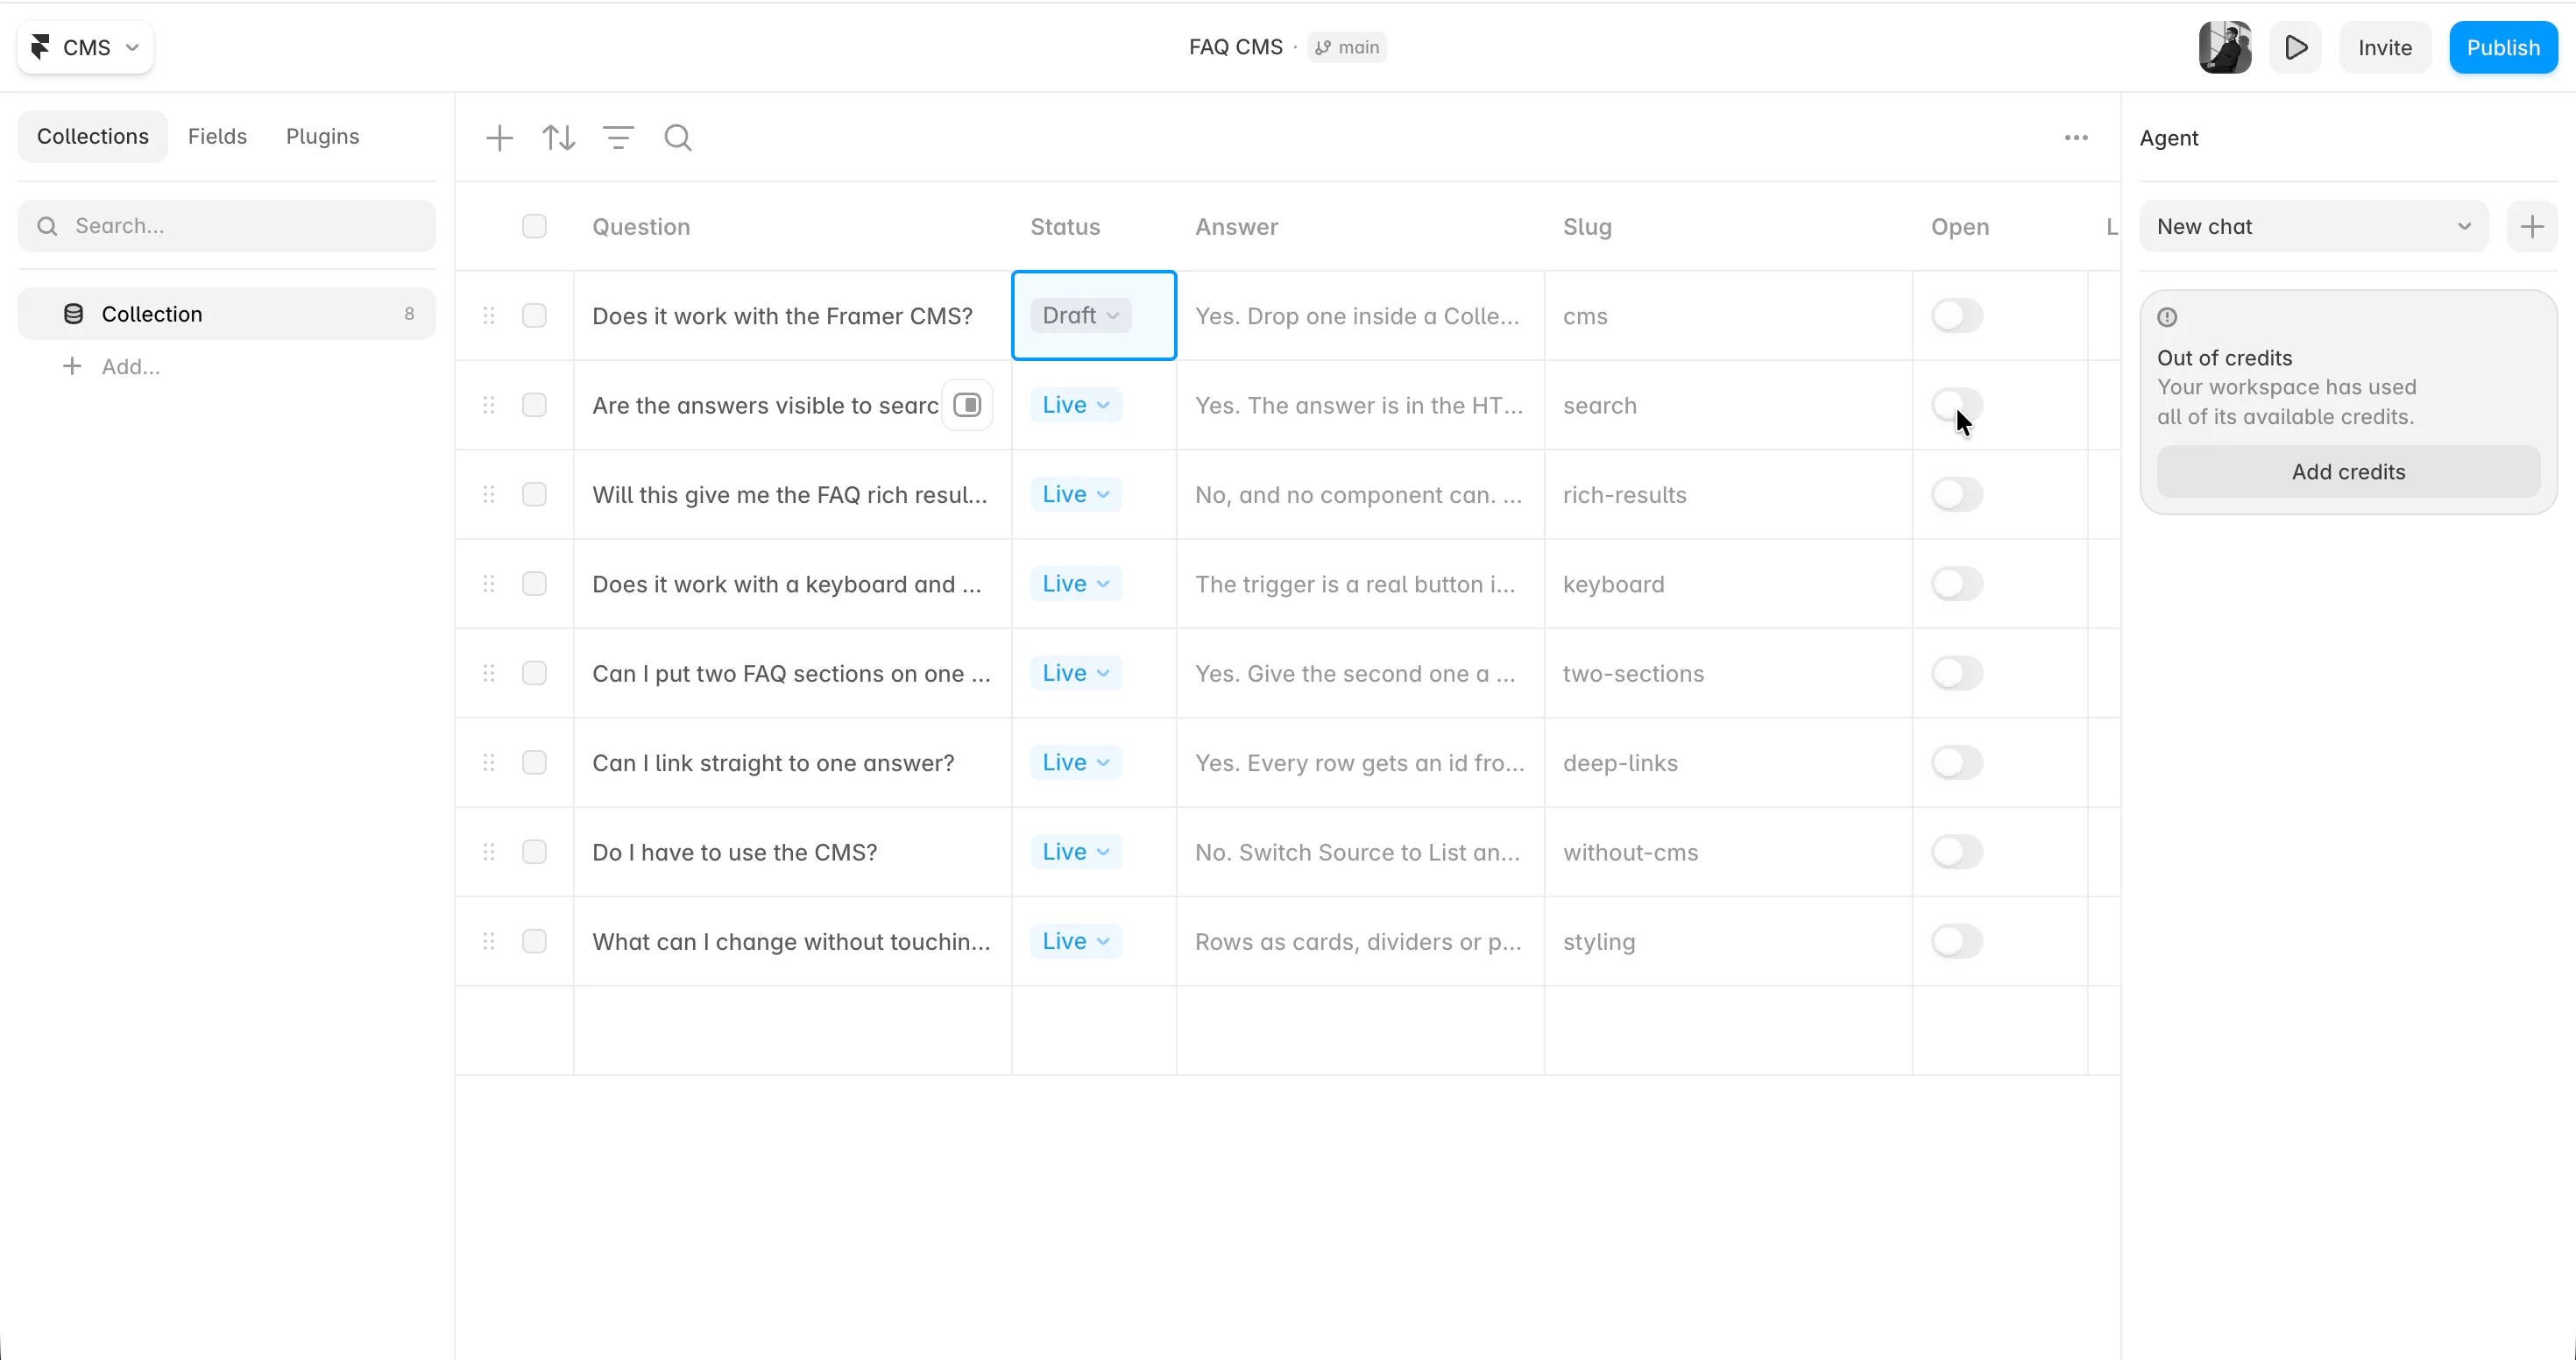Open Live status dropdown for two-sections row
Screen dimensions: 2576x1360
(1075, 673)
